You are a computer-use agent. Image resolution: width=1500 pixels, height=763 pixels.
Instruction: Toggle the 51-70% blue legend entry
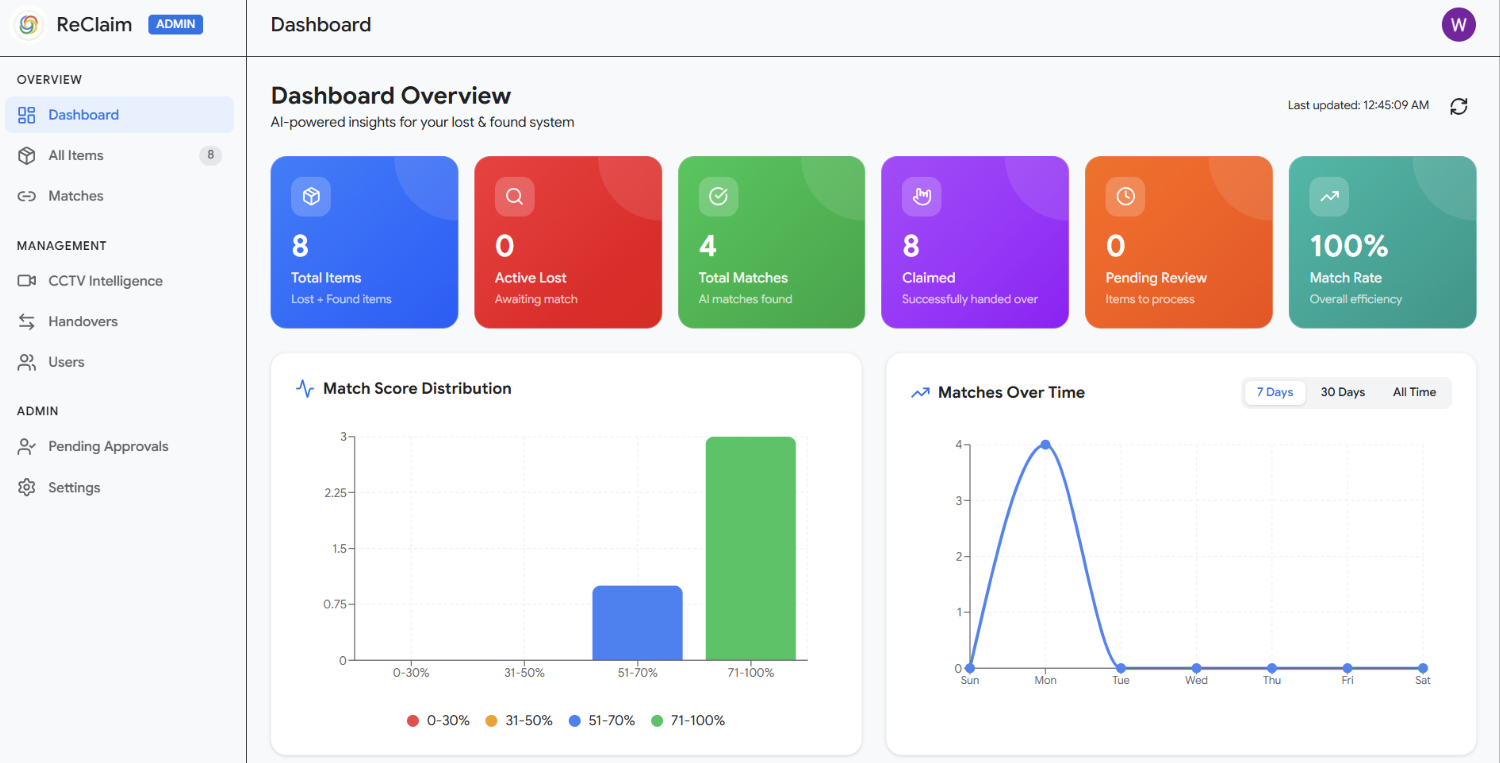click(x=602, y=720)
